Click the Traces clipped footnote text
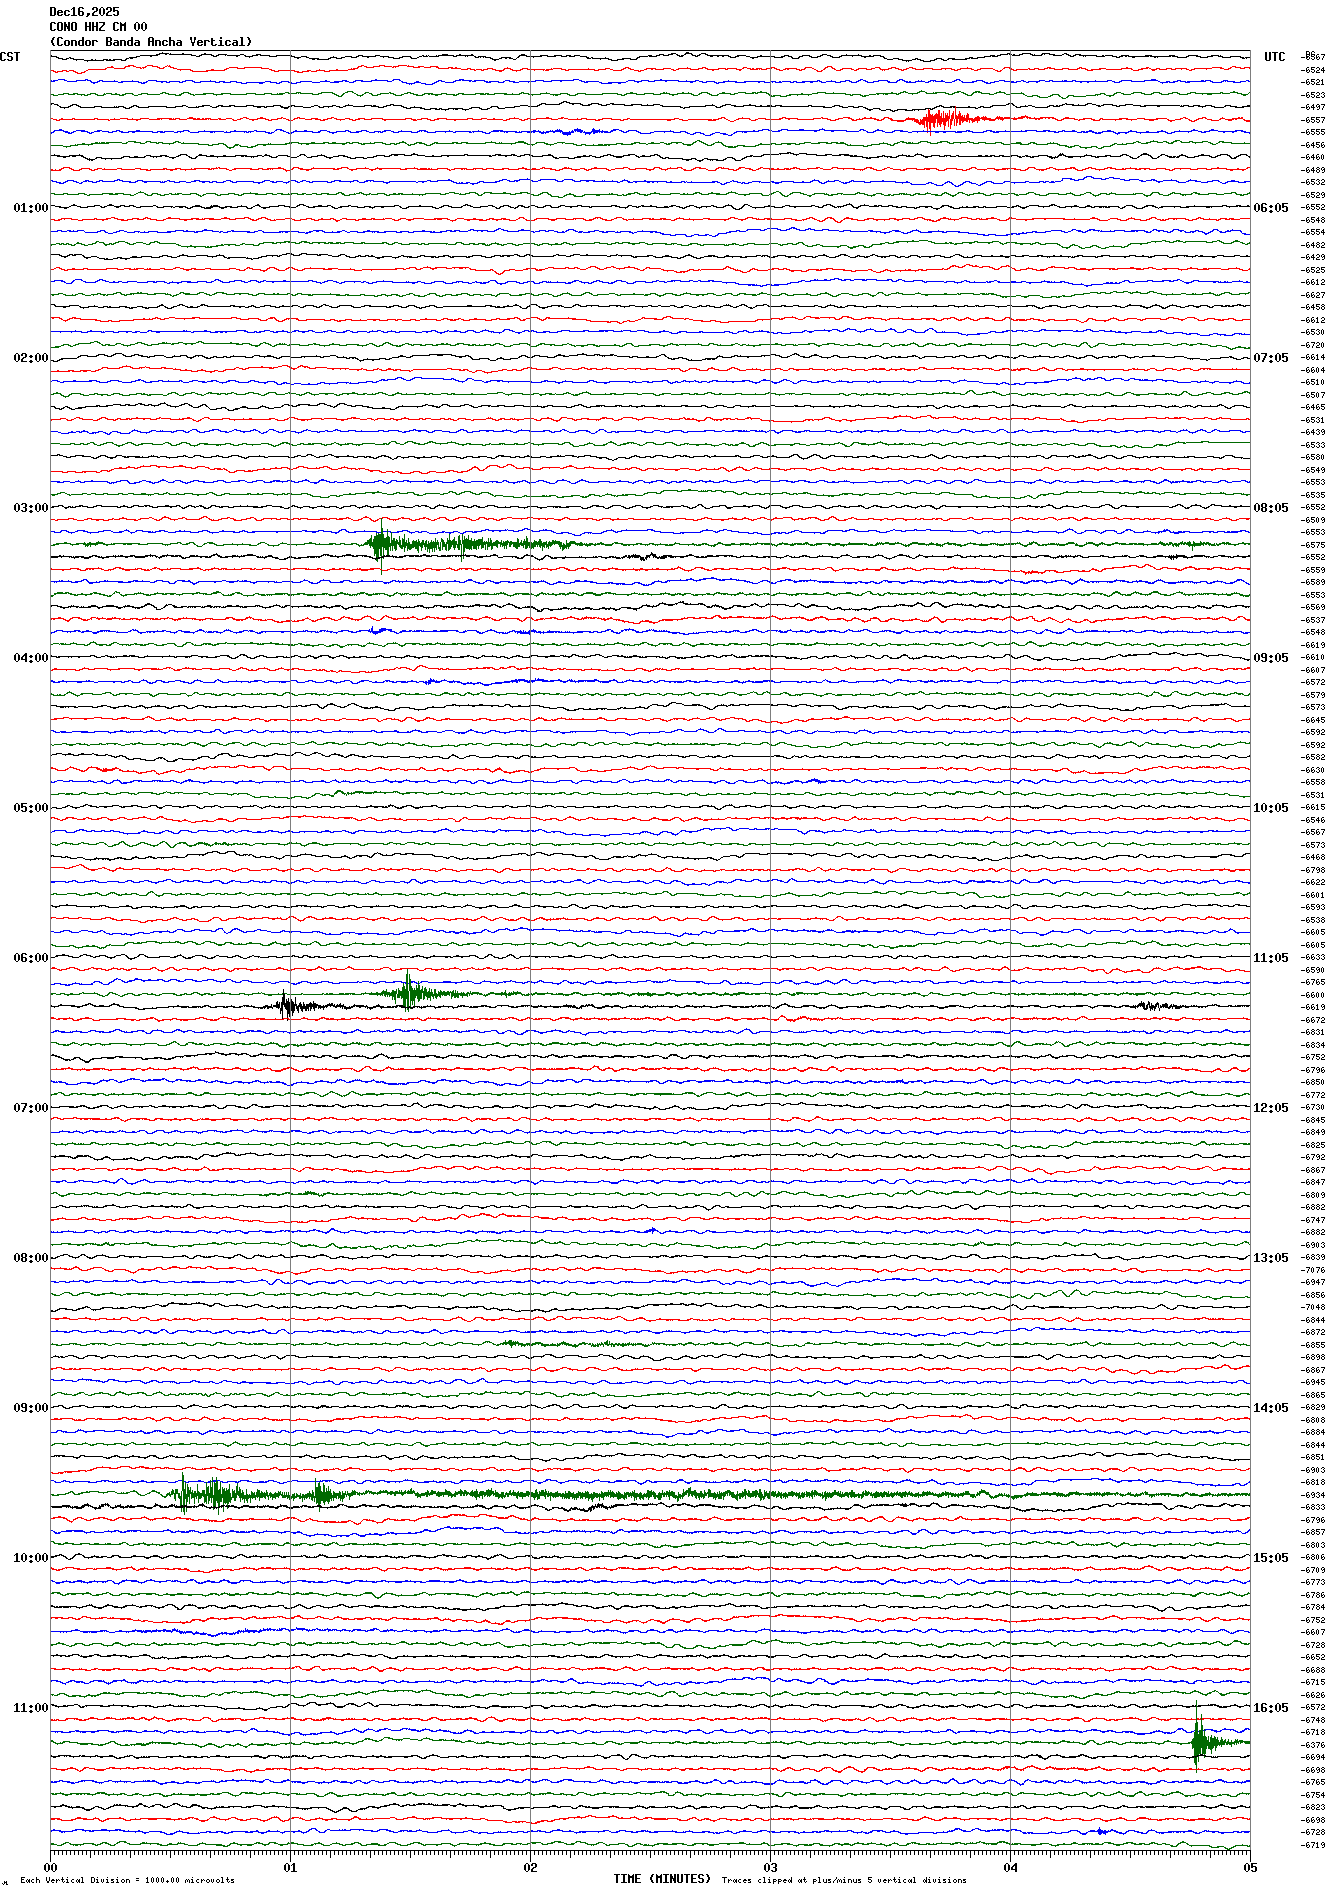The image size is (1330, 1894). tap(844, 1880)
